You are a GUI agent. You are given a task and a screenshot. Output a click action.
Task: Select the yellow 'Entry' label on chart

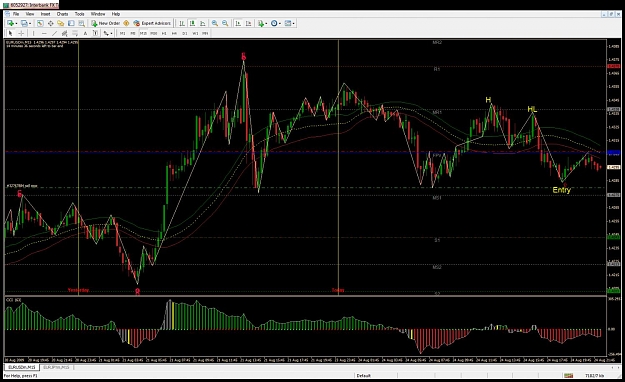tap(561, 190)
